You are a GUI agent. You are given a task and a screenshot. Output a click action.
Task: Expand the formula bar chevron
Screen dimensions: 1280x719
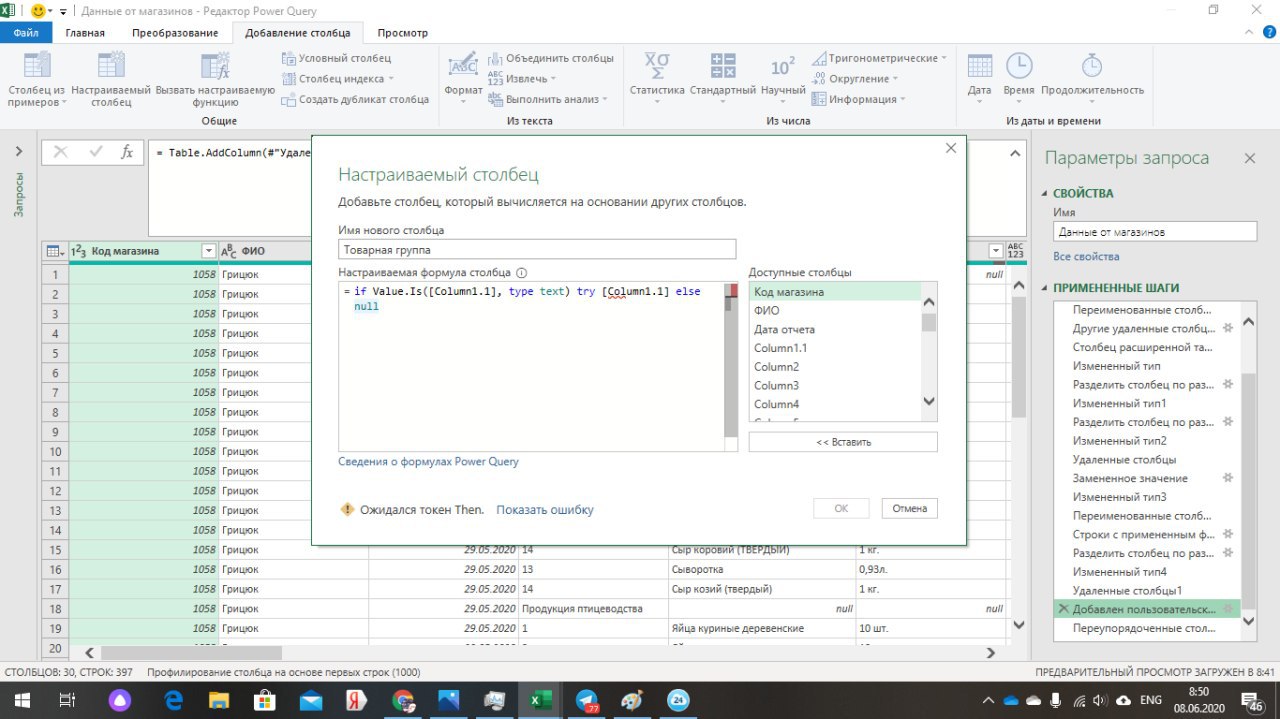1016,153
